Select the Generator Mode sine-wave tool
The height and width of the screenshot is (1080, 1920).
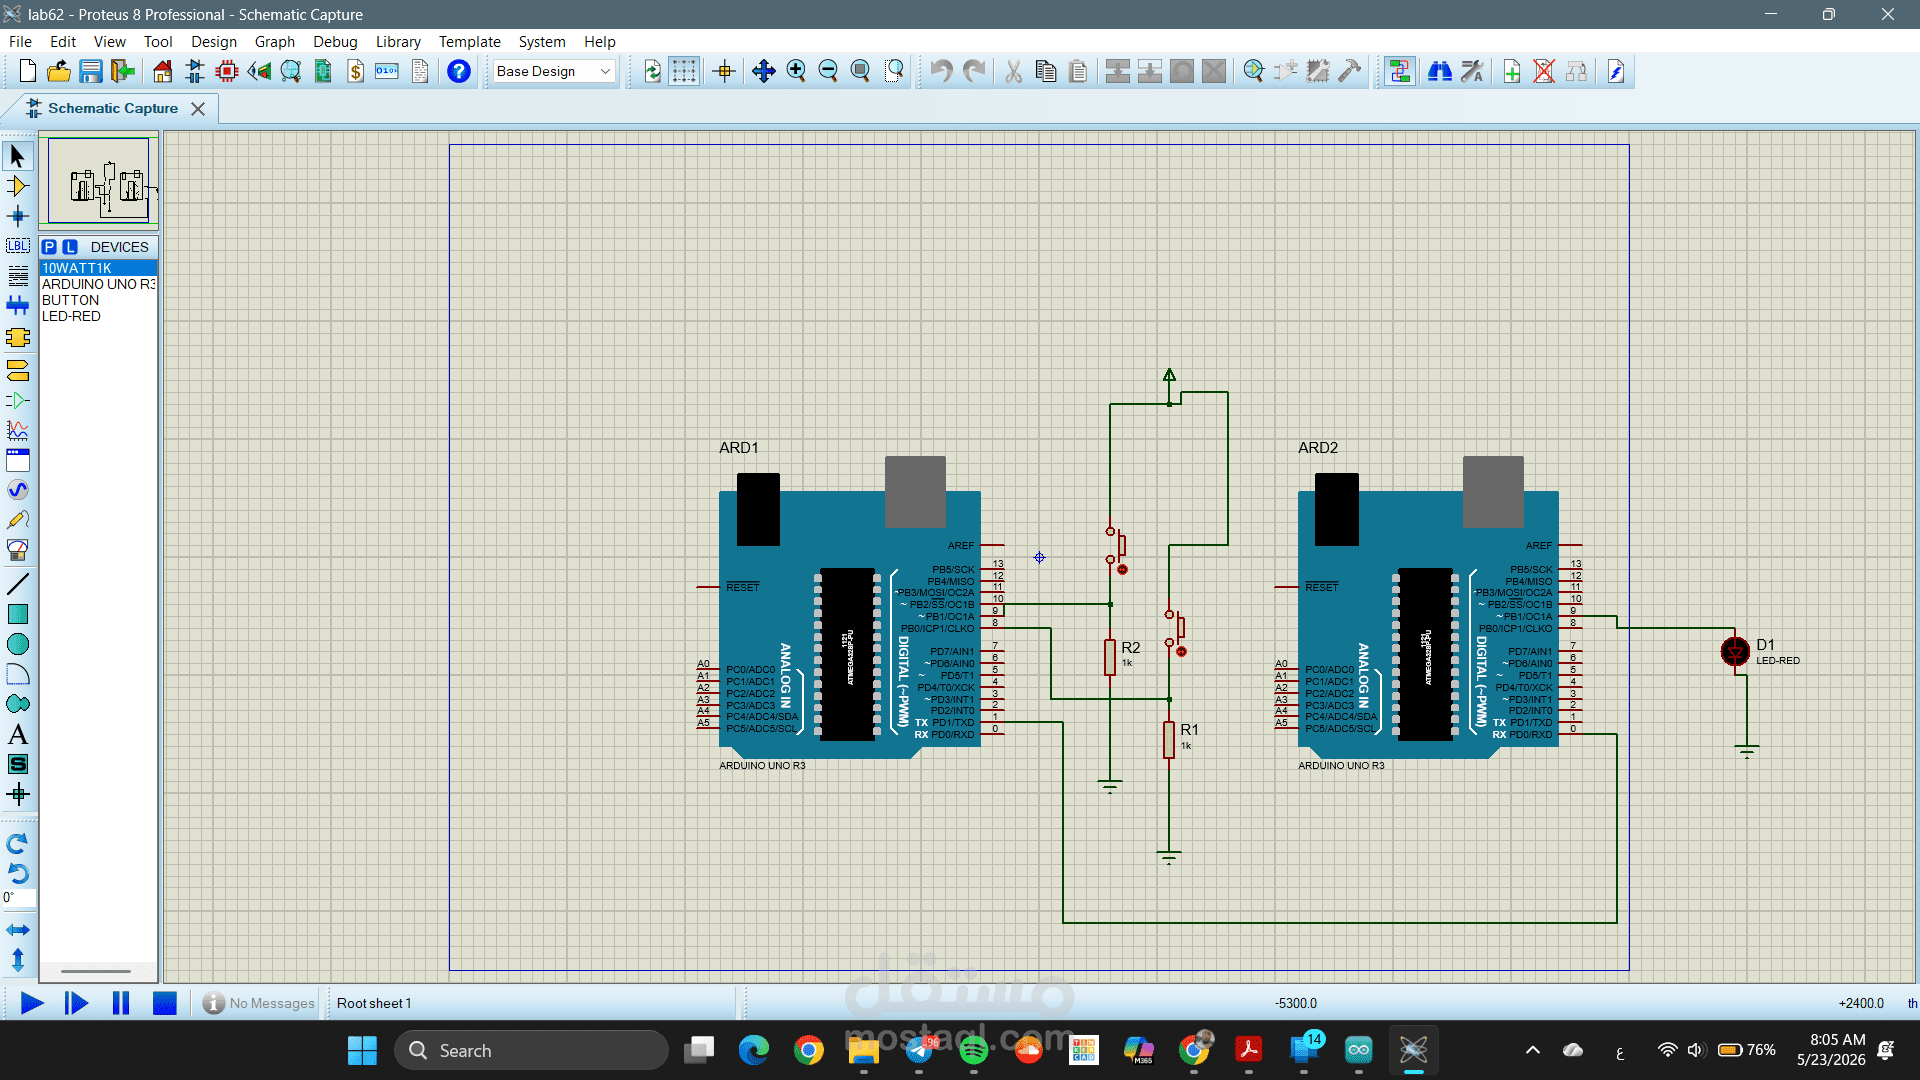pyautogui.click(x=17, y=490)
